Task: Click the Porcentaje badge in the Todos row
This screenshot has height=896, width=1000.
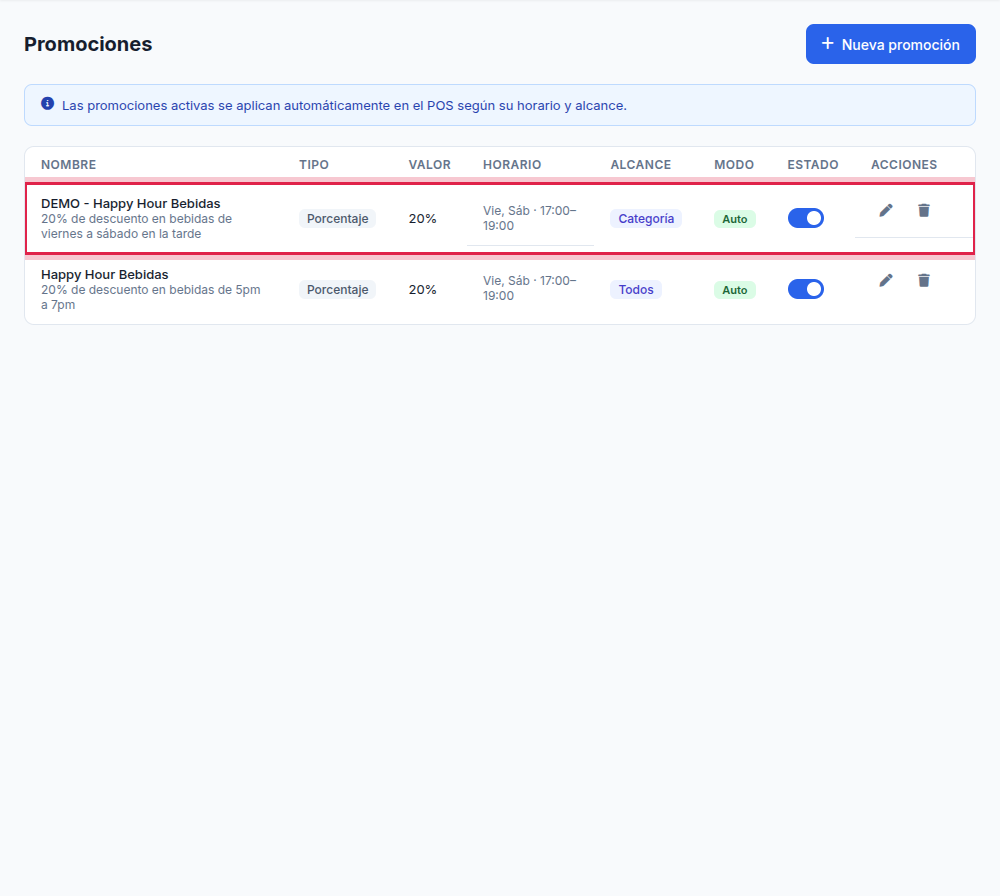Action: [337, 290]
